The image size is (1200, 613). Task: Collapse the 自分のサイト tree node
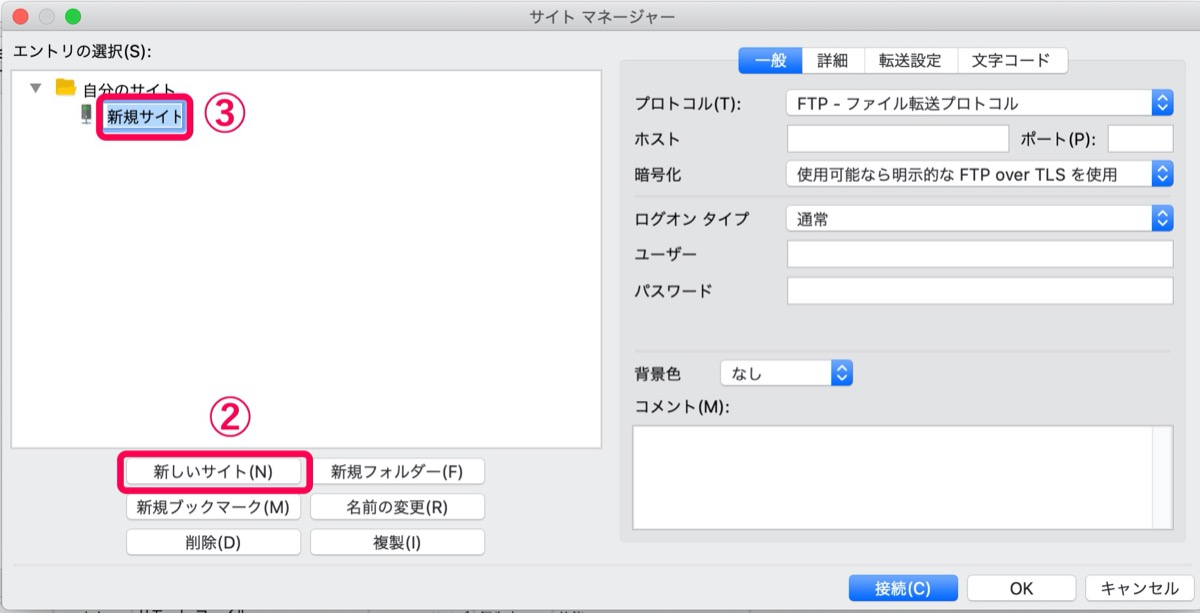pyautogui.click(x=36, y=88)
